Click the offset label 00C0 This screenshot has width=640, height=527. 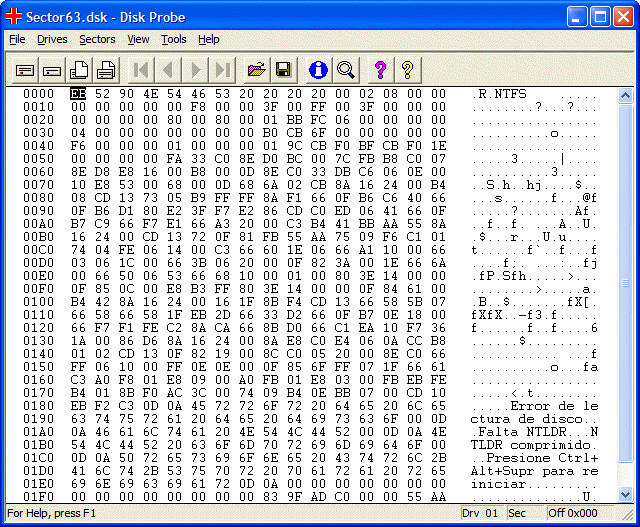pyautogui.click(x=38, y=250)
